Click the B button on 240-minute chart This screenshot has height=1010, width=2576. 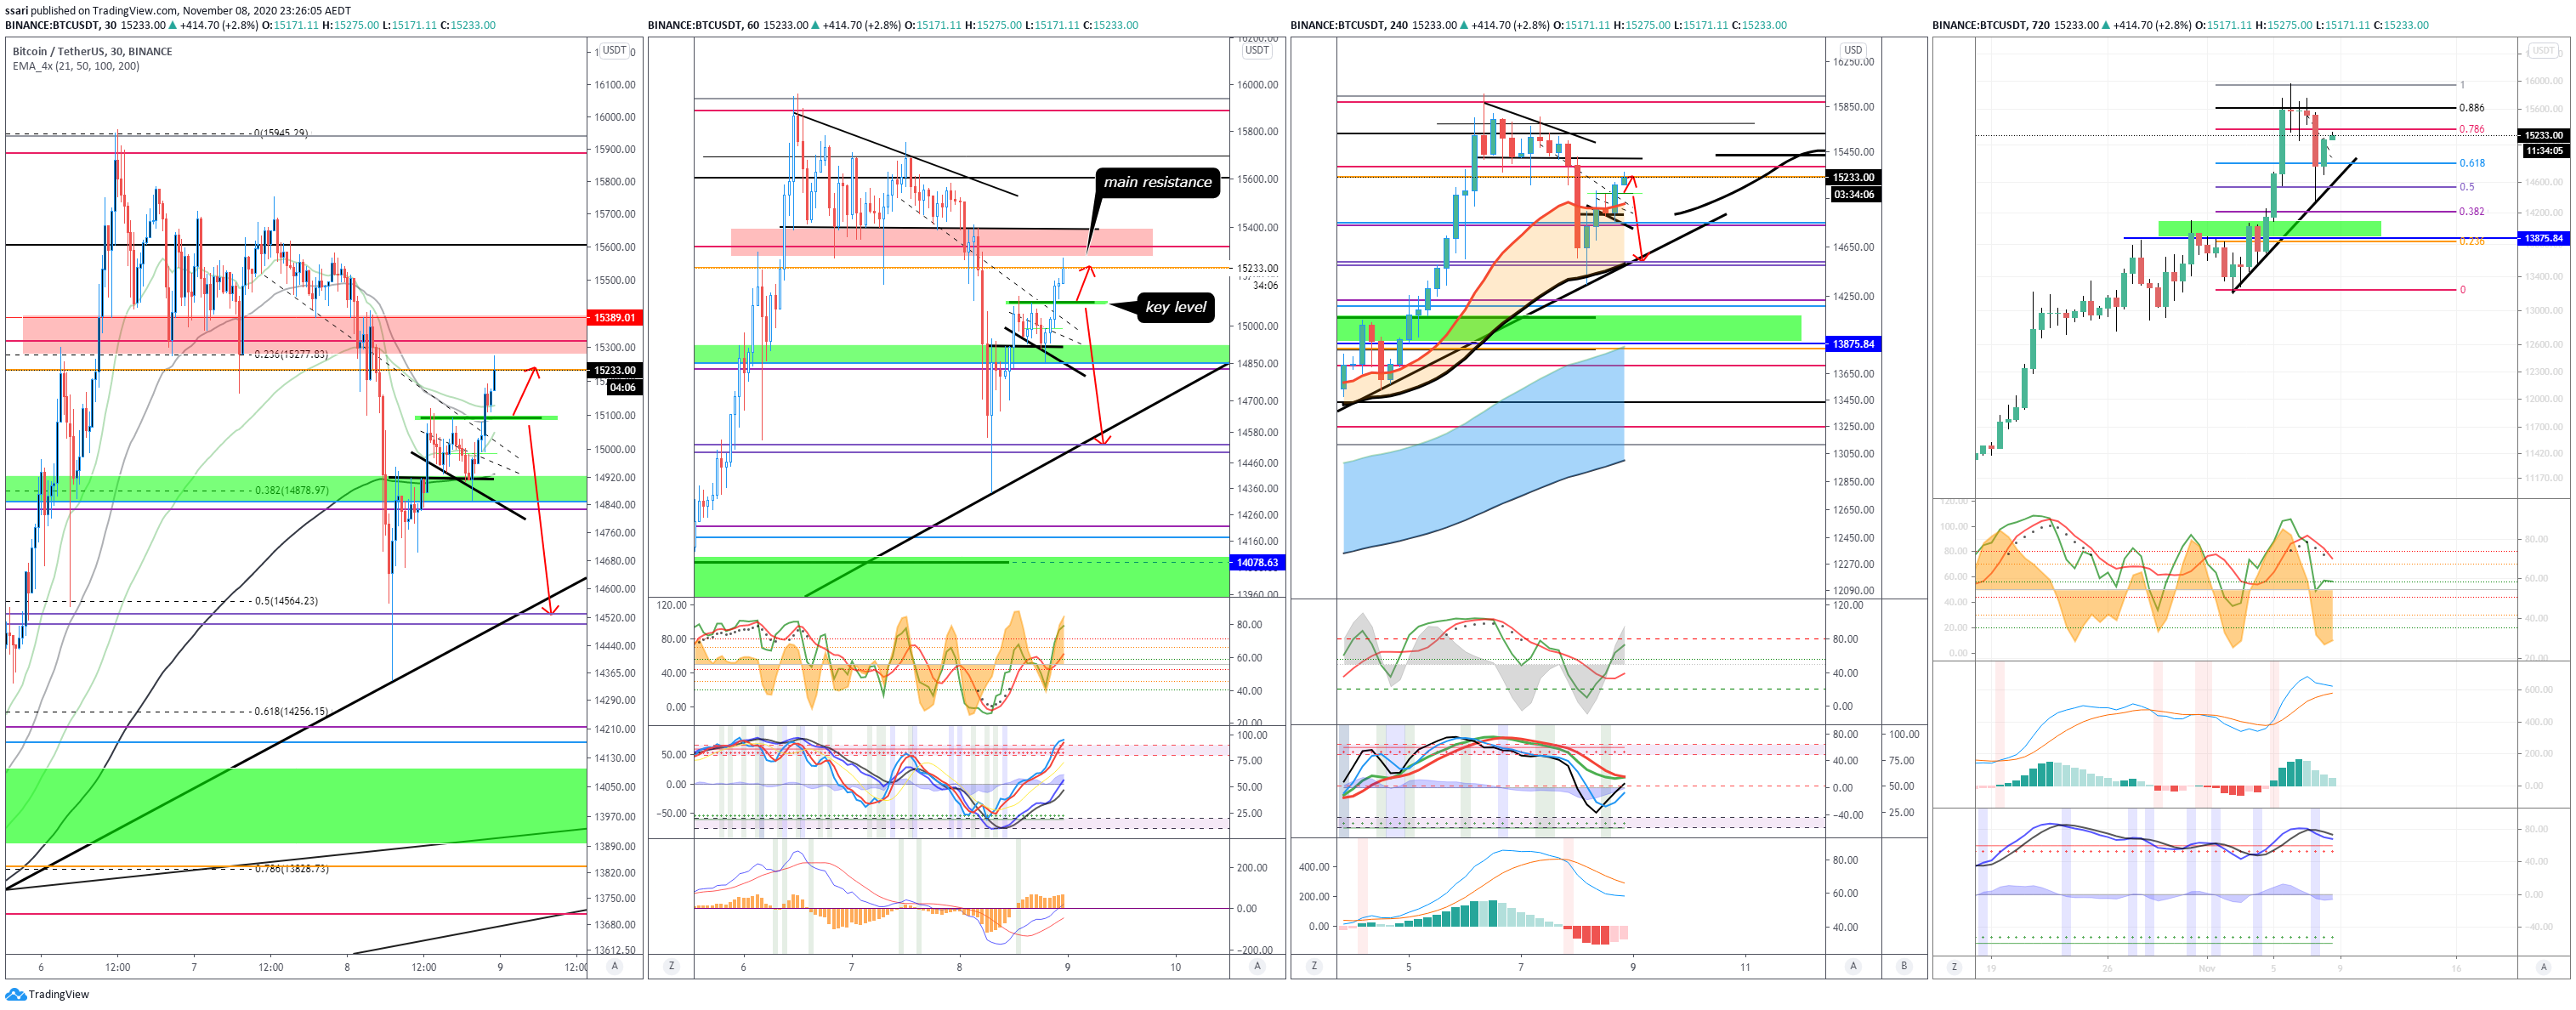[1904, 966]
